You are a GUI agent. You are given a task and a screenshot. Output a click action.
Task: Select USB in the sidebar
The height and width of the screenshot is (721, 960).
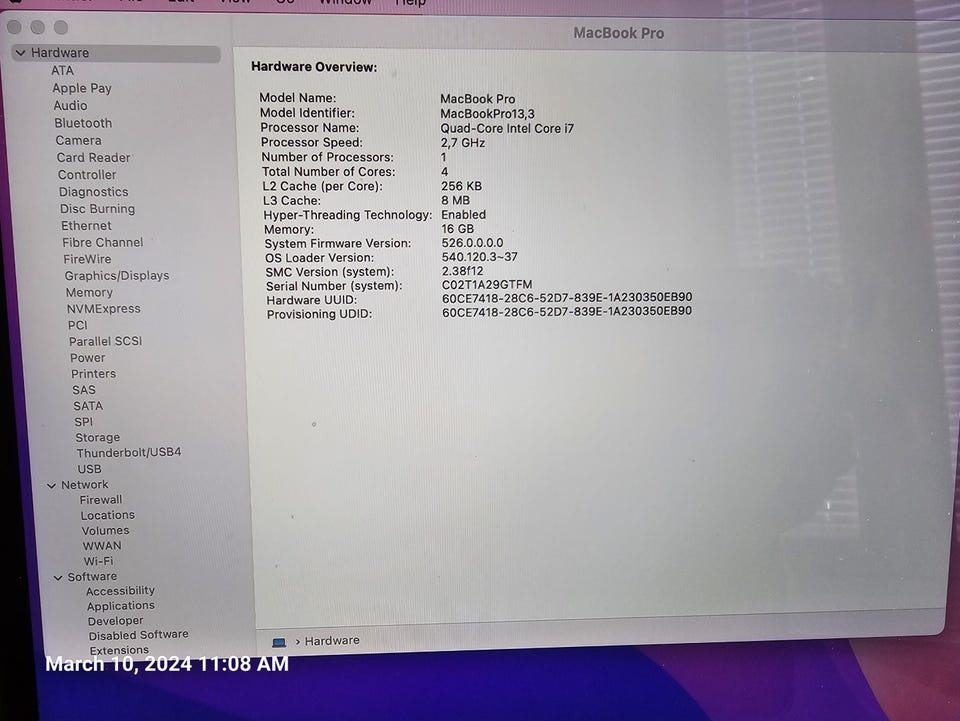[89, 469]
